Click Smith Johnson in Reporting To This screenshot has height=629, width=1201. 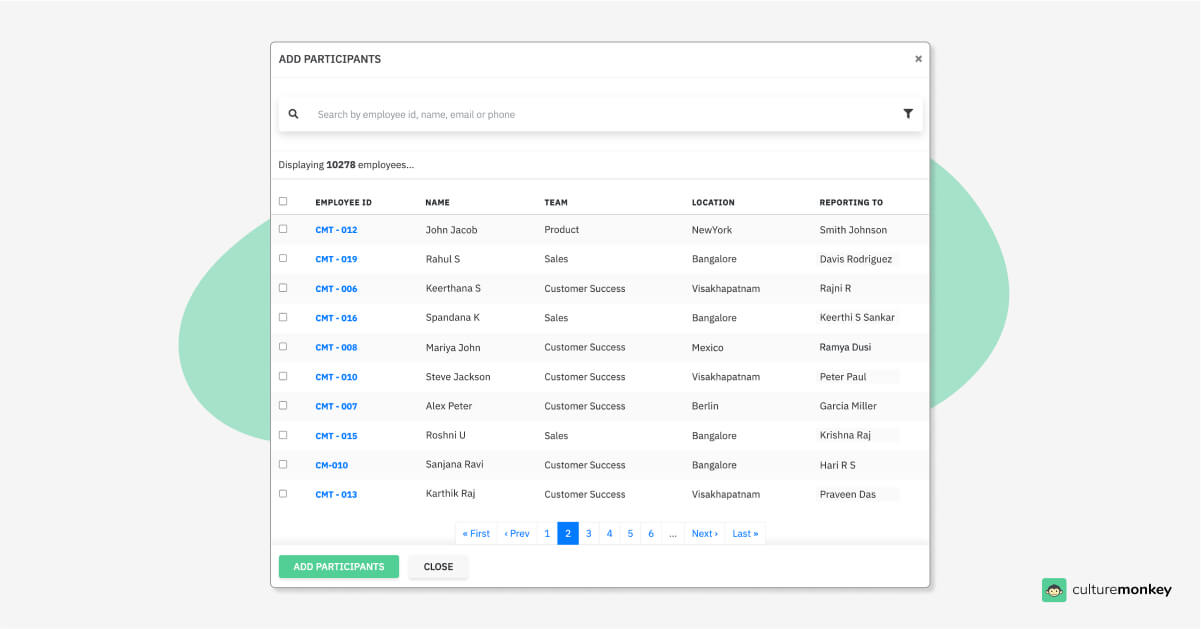coord(853,230)
